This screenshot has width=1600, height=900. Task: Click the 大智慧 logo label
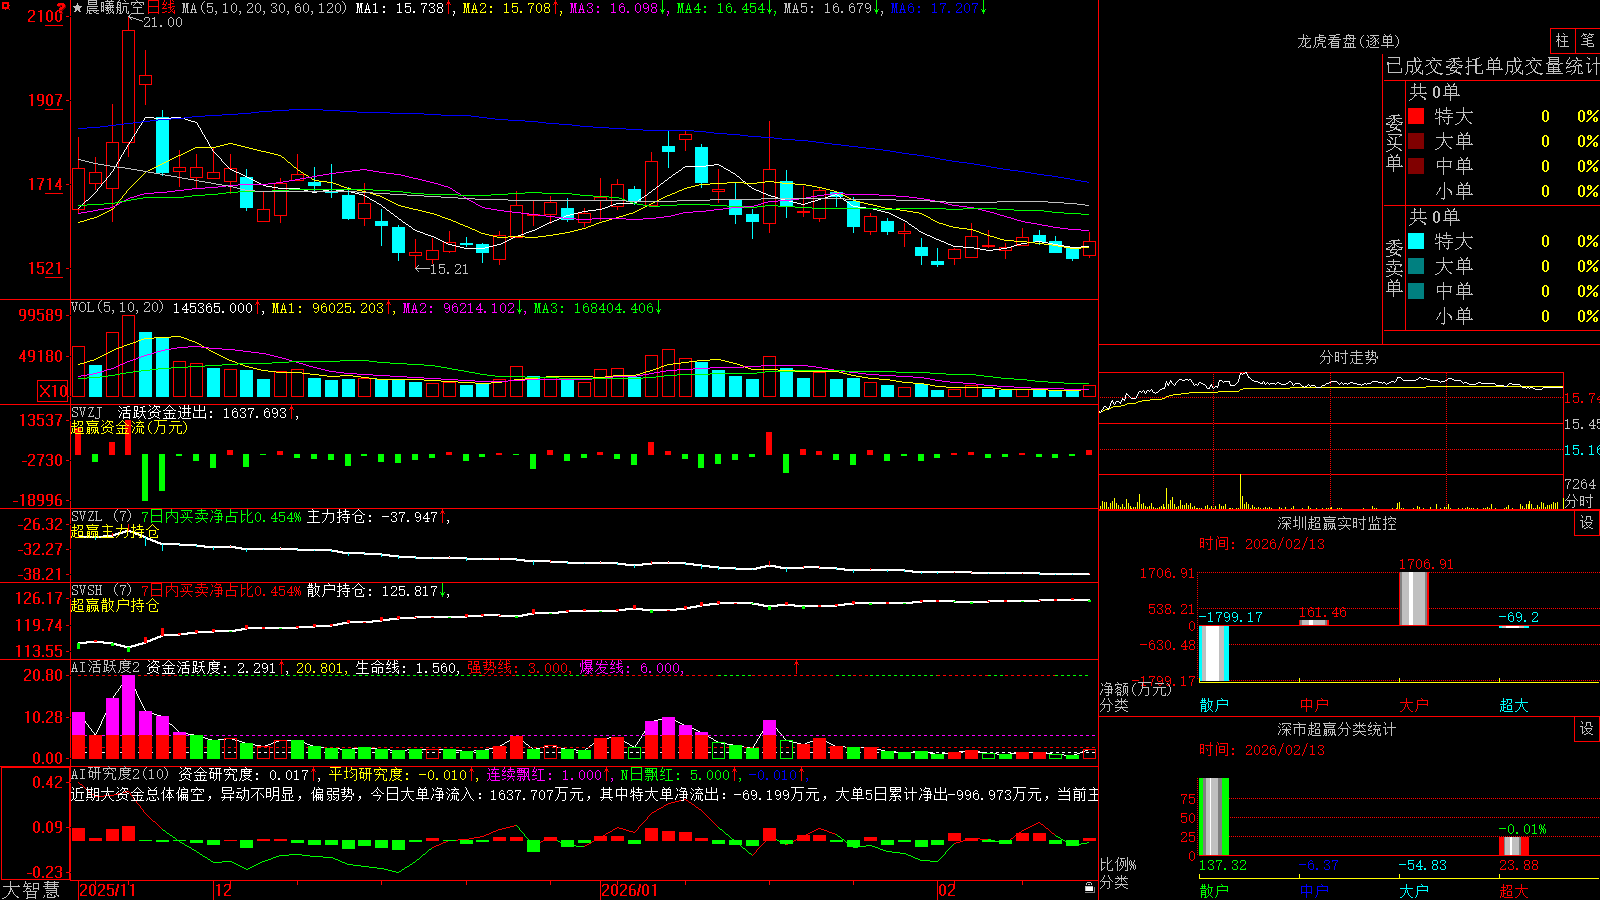click(x=31, y=890)
